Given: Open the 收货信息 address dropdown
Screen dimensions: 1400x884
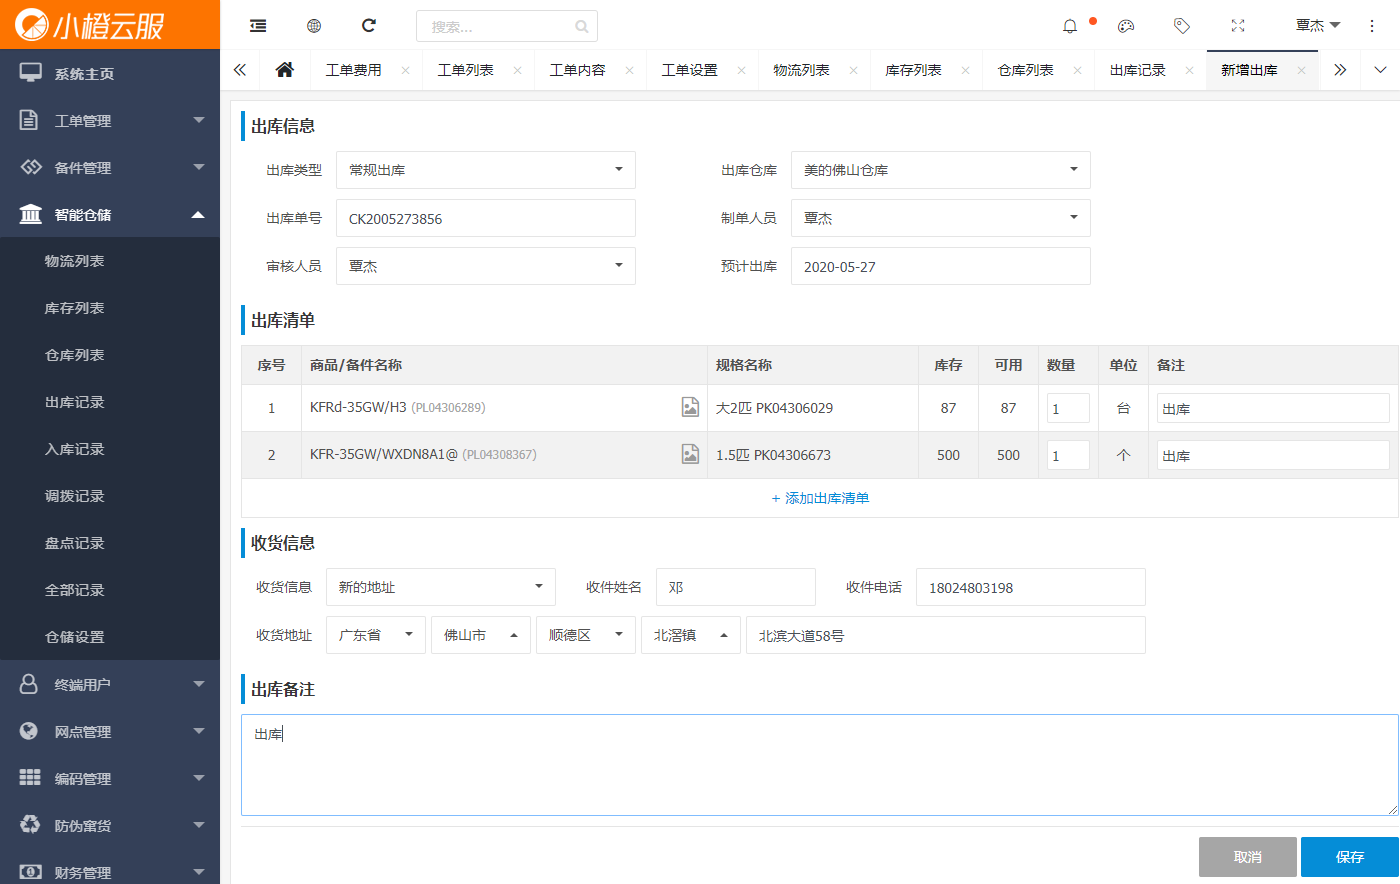Looking at the screenshot, I should point(441,587).
